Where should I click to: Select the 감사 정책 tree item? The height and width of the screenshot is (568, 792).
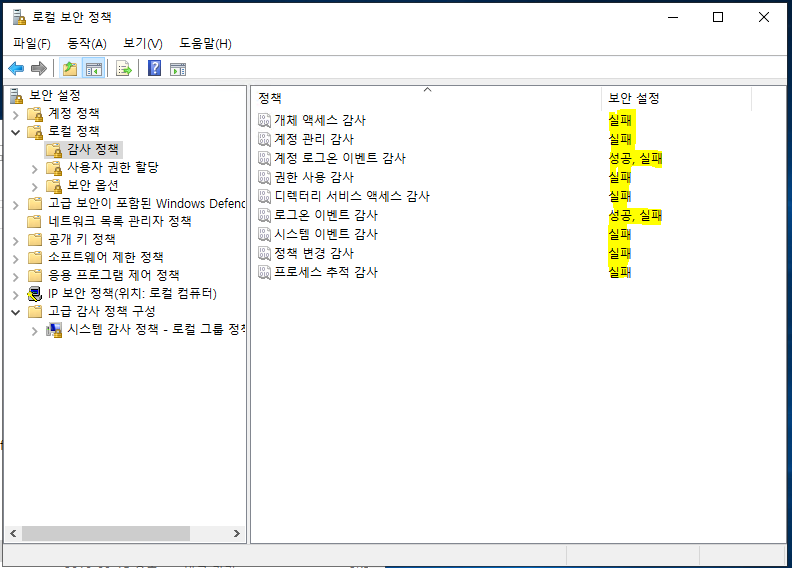coord(92,149)
